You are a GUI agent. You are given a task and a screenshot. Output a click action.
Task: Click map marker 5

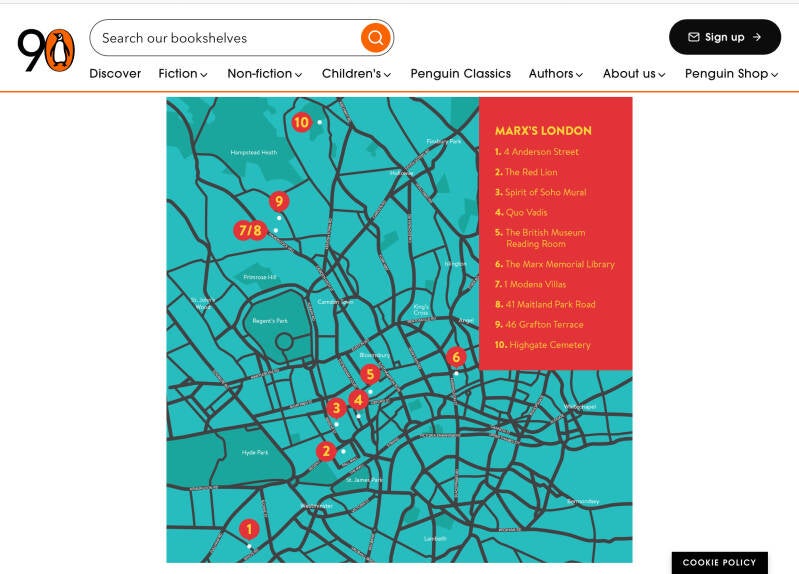tap(370, 374)
